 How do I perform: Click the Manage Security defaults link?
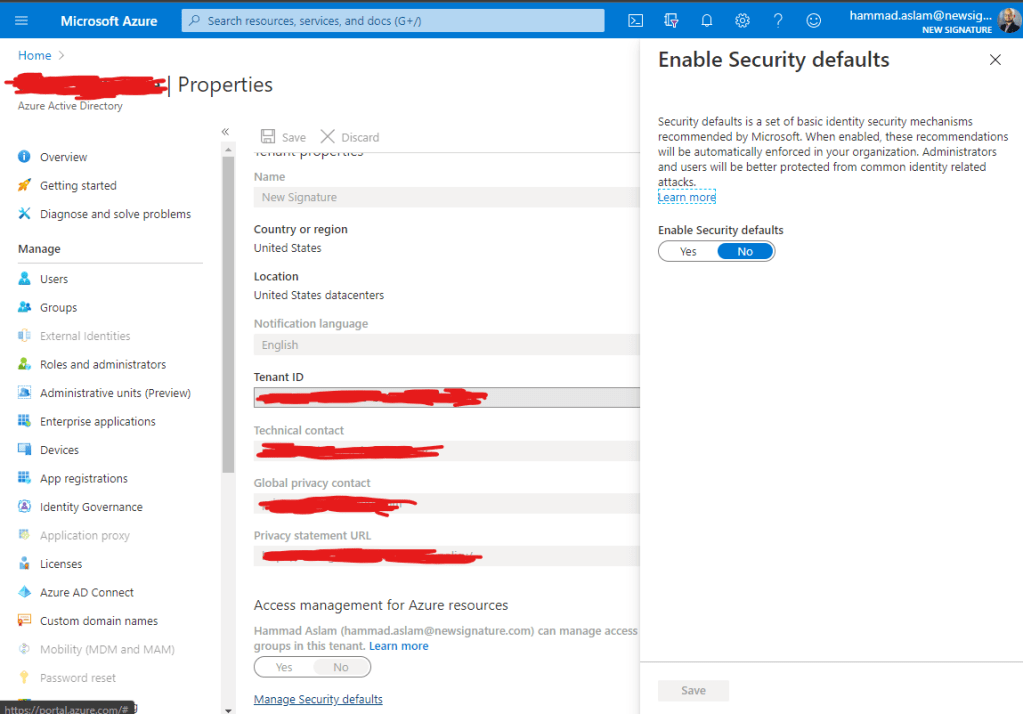[x=318, y=699]
